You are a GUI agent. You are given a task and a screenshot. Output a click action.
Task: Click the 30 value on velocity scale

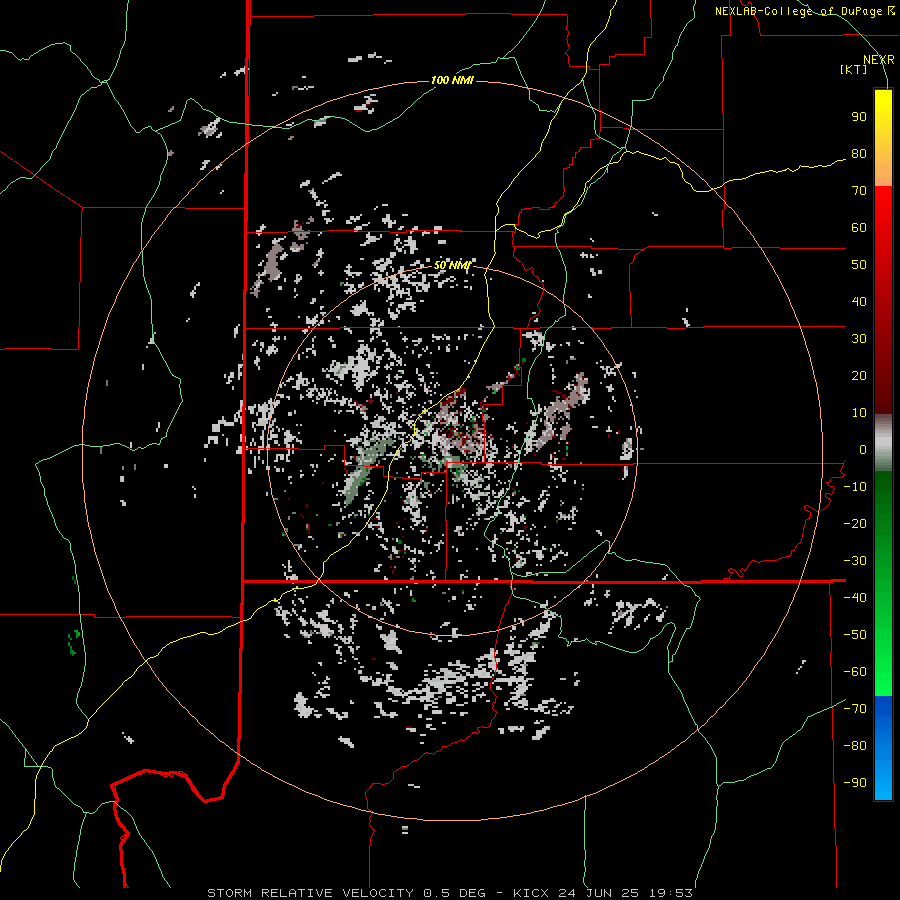tap(859, 339)
